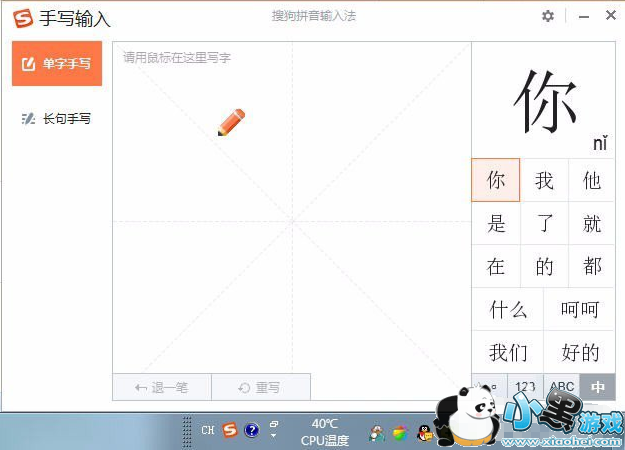Image resolution: width=625 pixels, height=450 pixels.
Task: Pick candidate character 你
Action: (x=495, y=180)
